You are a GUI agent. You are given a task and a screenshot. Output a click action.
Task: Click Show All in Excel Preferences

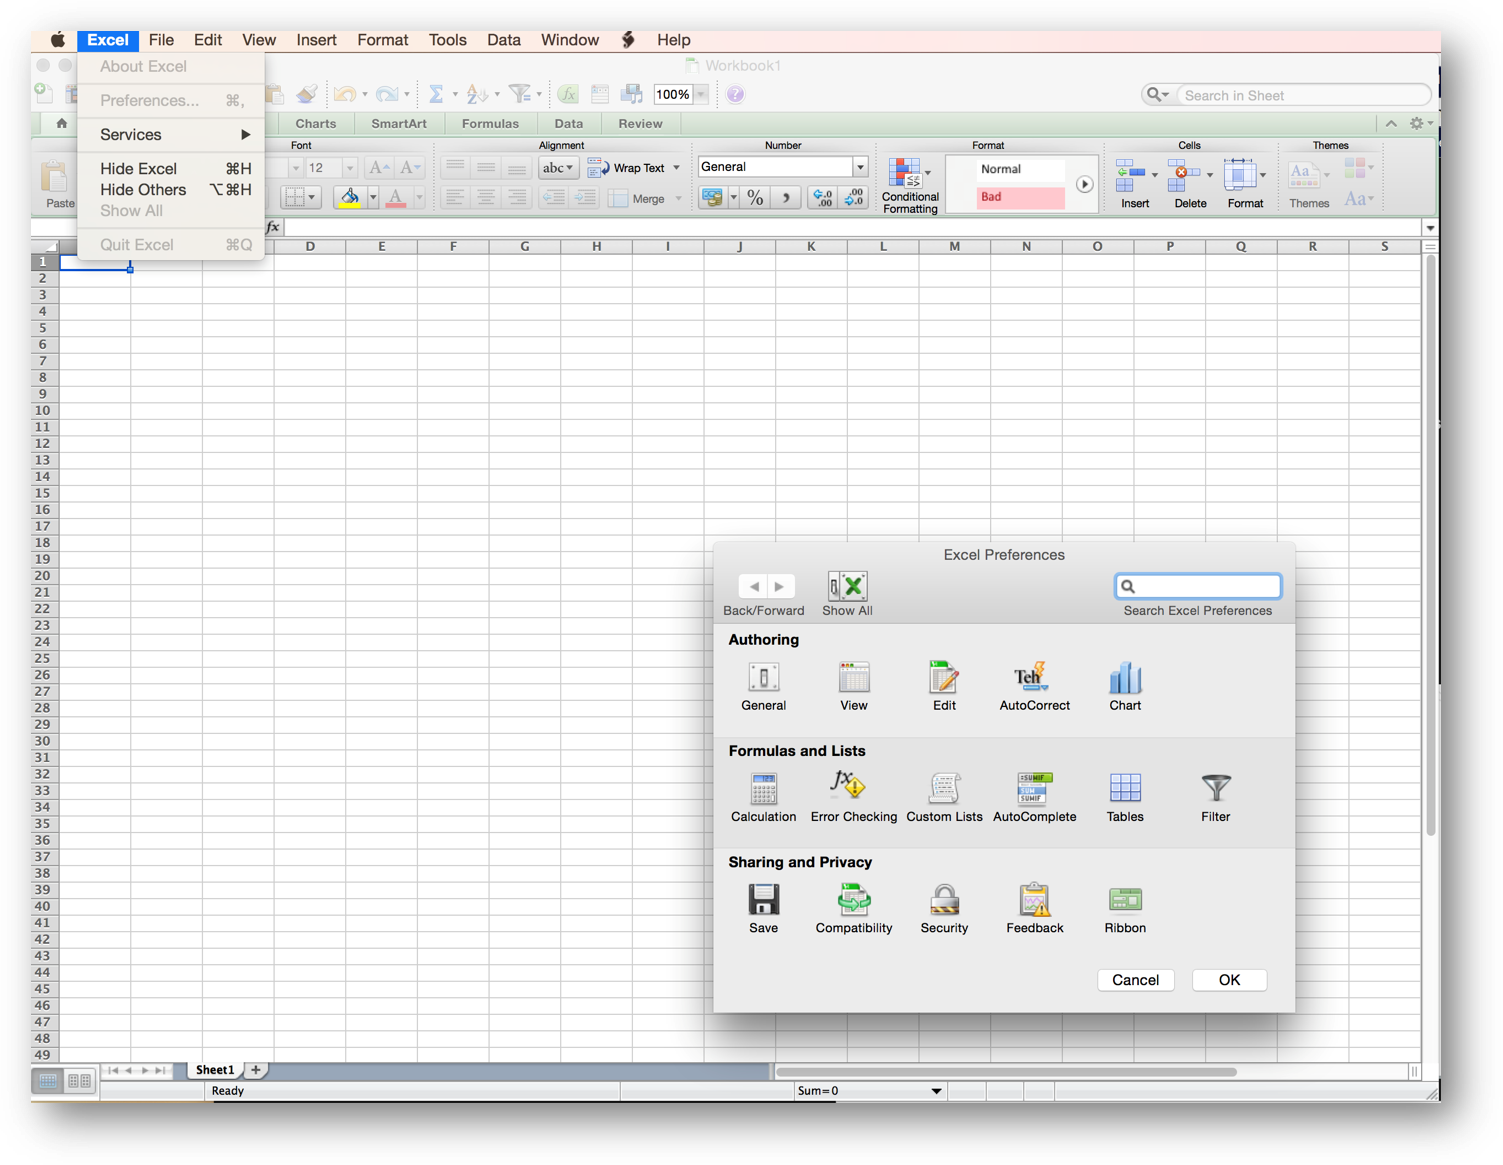(x=847, y=594)
